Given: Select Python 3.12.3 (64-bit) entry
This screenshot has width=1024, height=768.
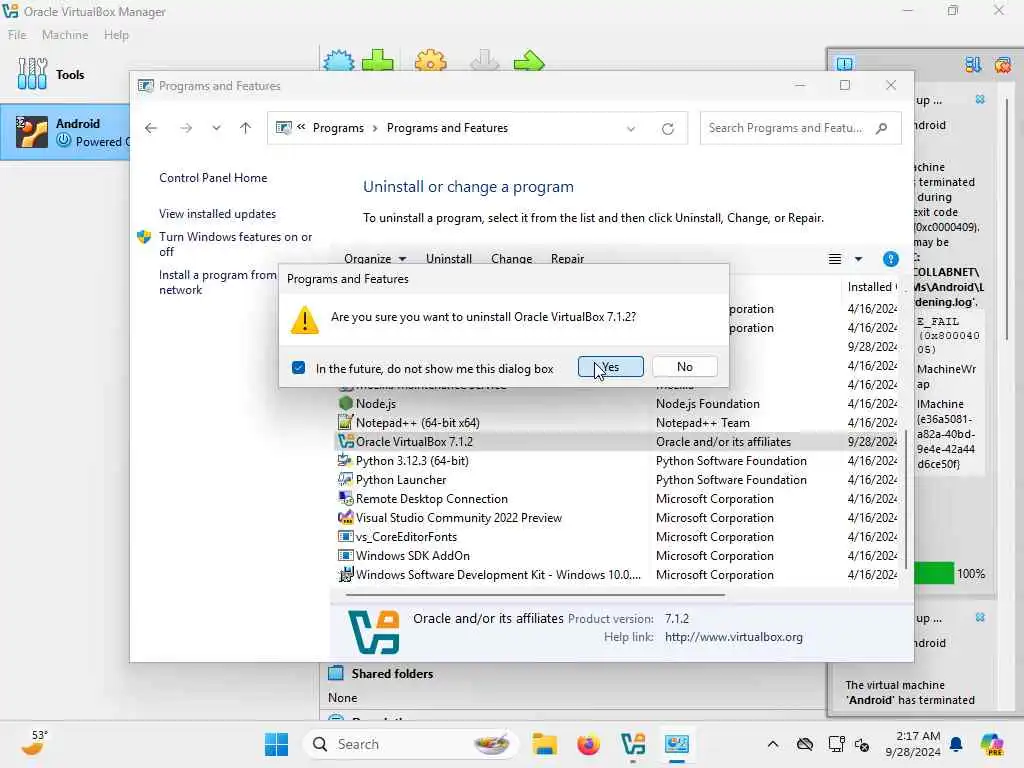Looking at the screenshot, I should pos(412,460).
